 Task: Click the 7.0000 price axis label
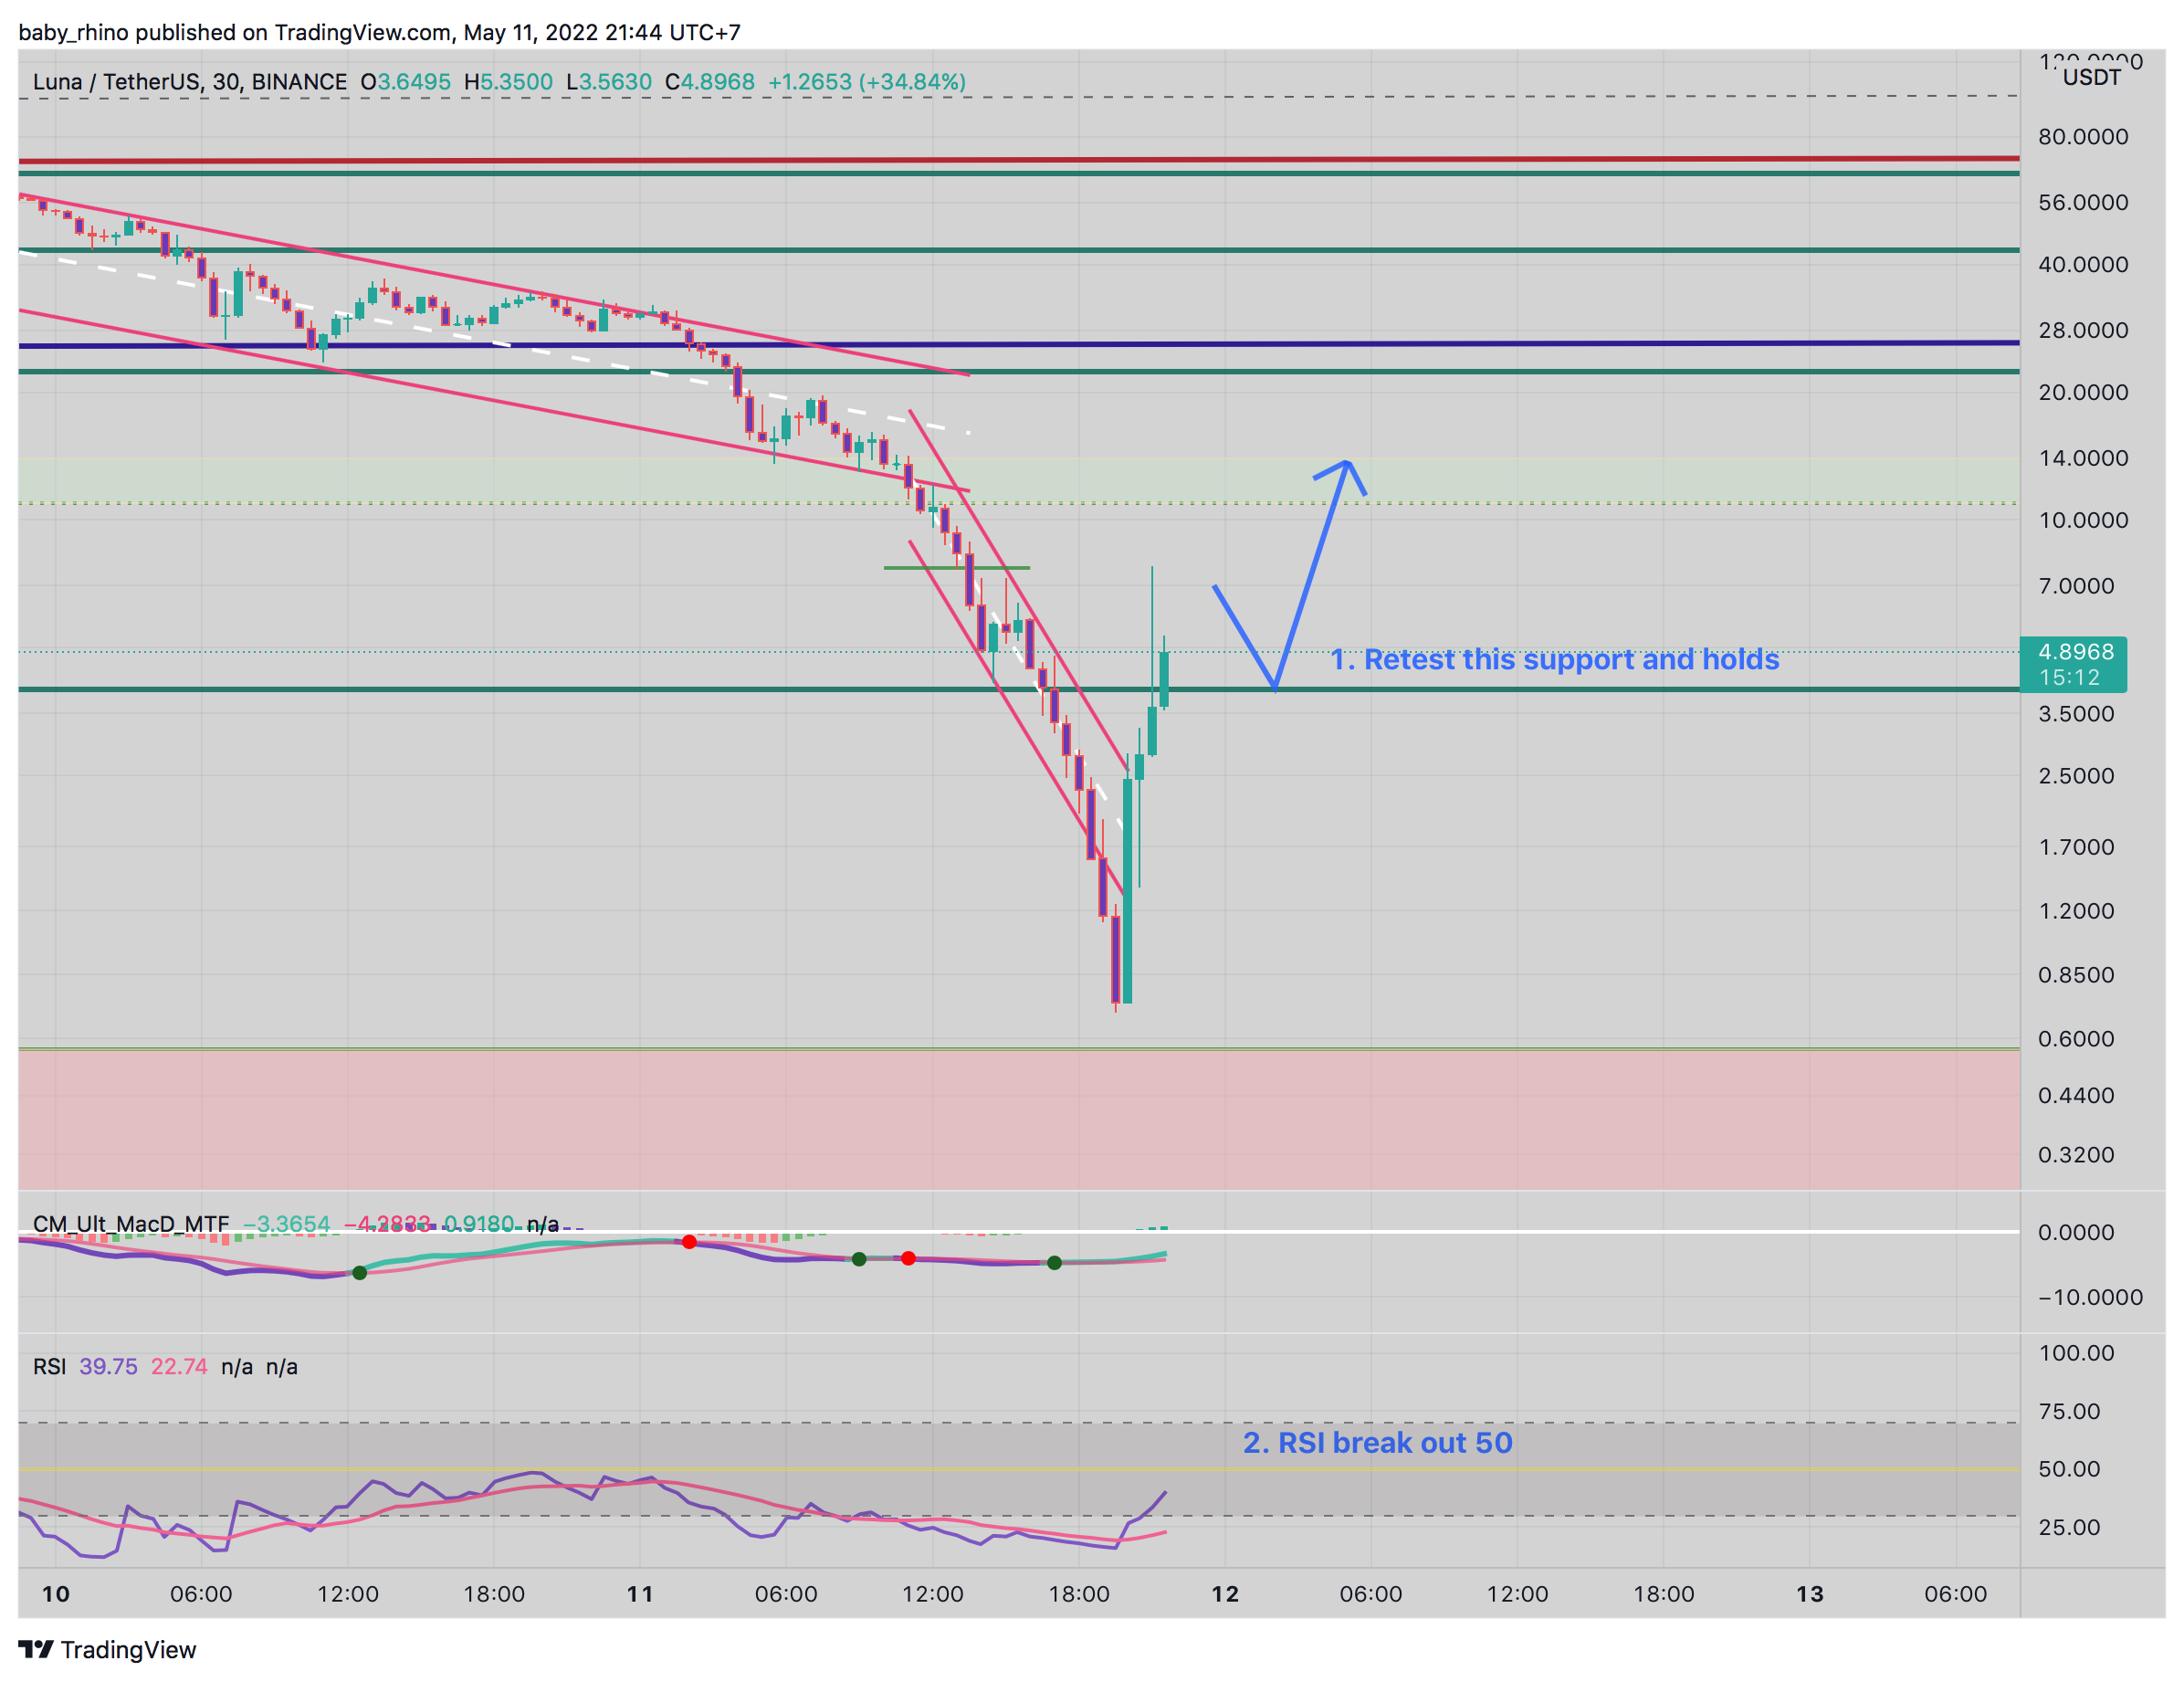click(2076, 586)
